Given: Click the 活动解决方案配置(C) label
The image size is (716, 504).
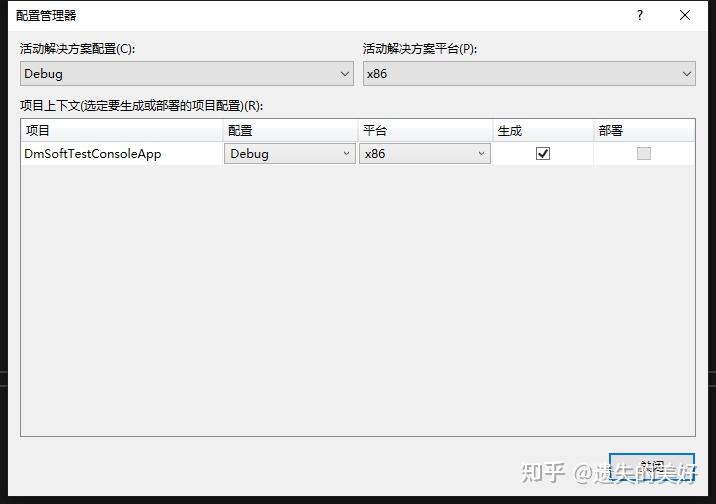Looking at the screenshot, I should [78, 48].
